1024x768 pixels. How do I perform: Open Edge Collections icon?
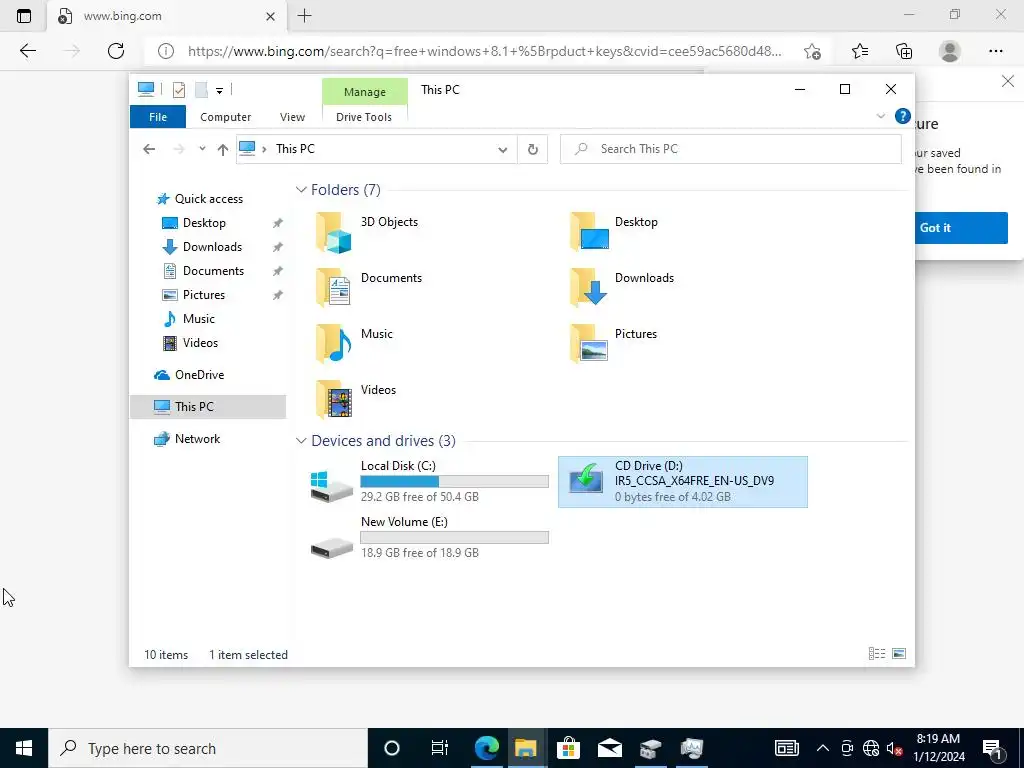click(x=904, y=51)
